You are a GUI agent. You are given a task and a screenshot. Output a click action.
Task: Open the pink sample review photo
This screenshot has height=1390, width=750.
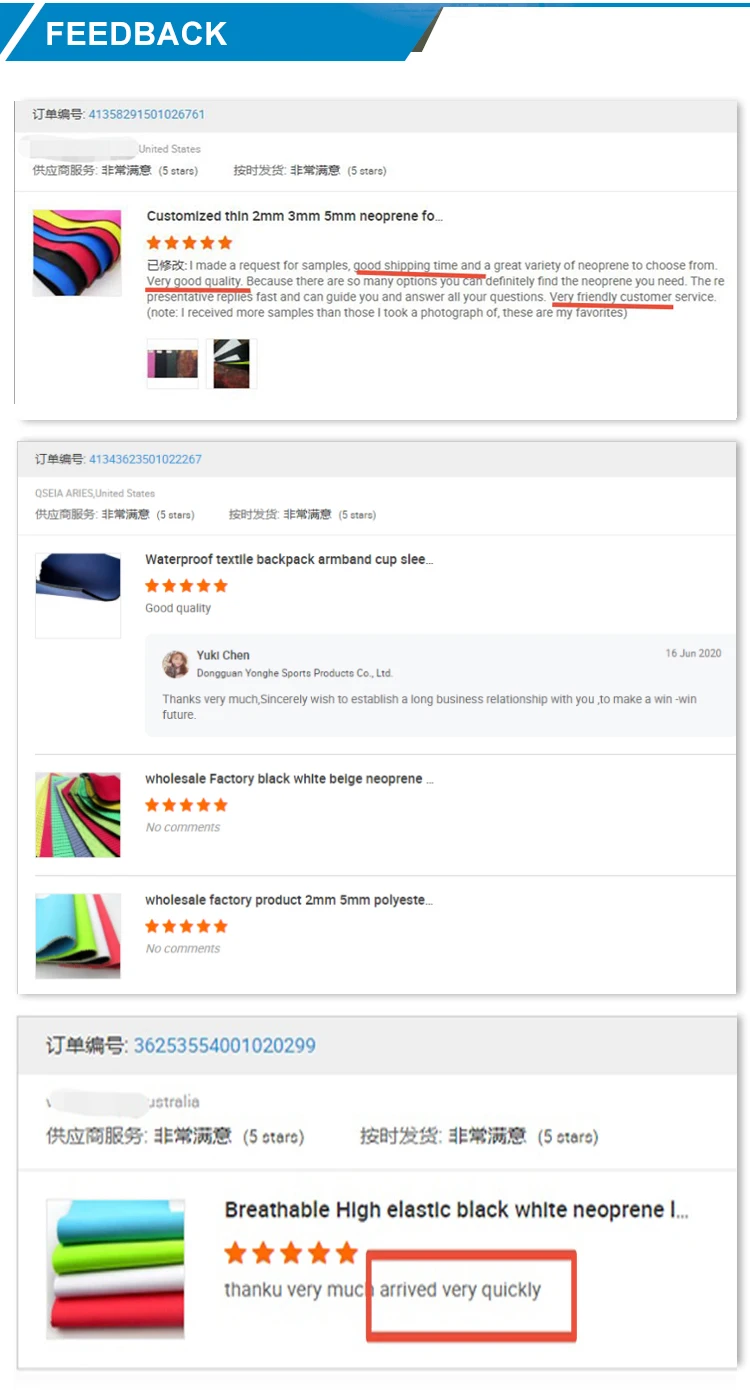172,364
